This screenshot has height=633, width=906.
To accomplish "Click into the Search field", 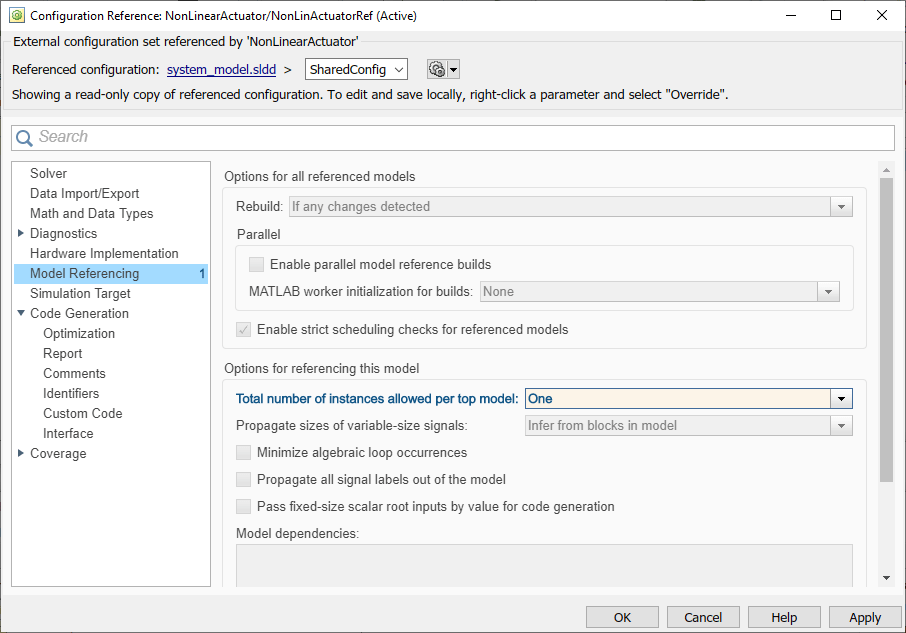I will click(x=460, y=137).
